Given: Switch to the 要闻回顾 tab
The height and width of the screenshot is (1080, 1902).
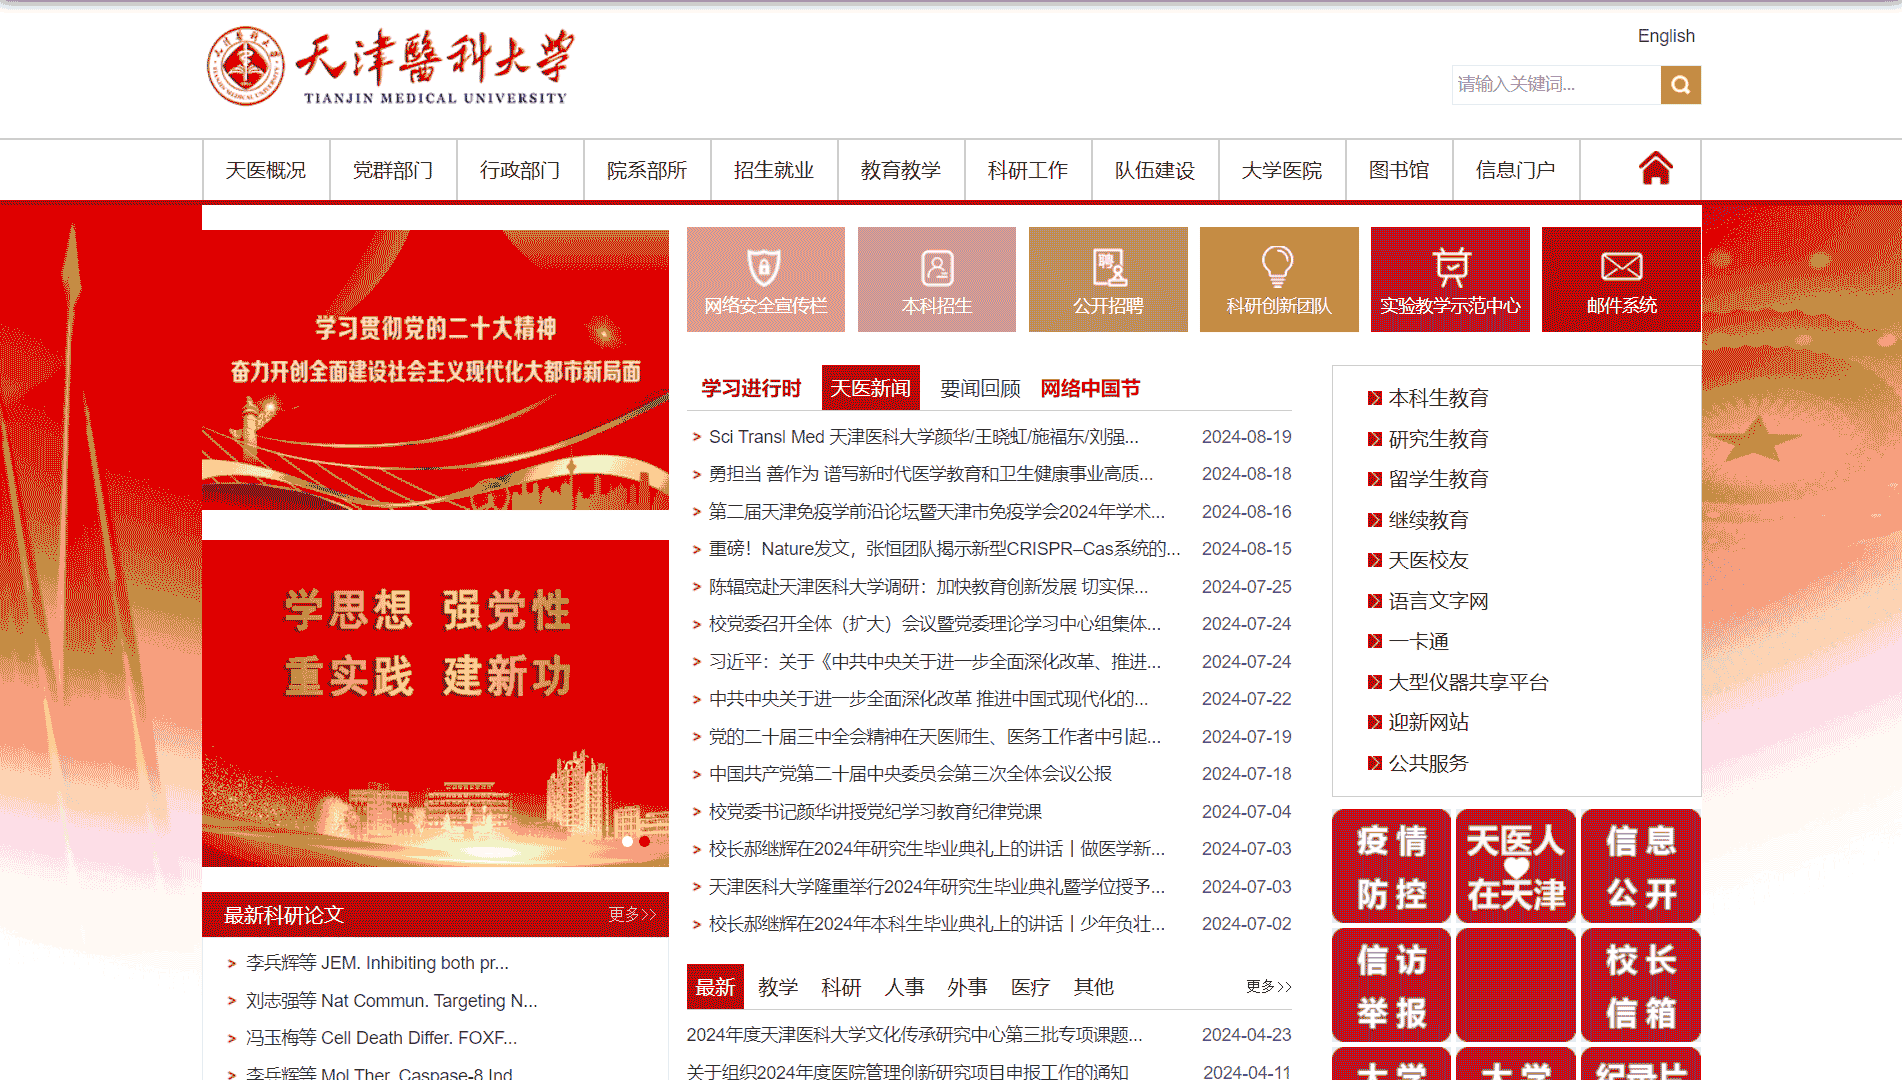Looking at the screenshot, I should pos(980,388).
